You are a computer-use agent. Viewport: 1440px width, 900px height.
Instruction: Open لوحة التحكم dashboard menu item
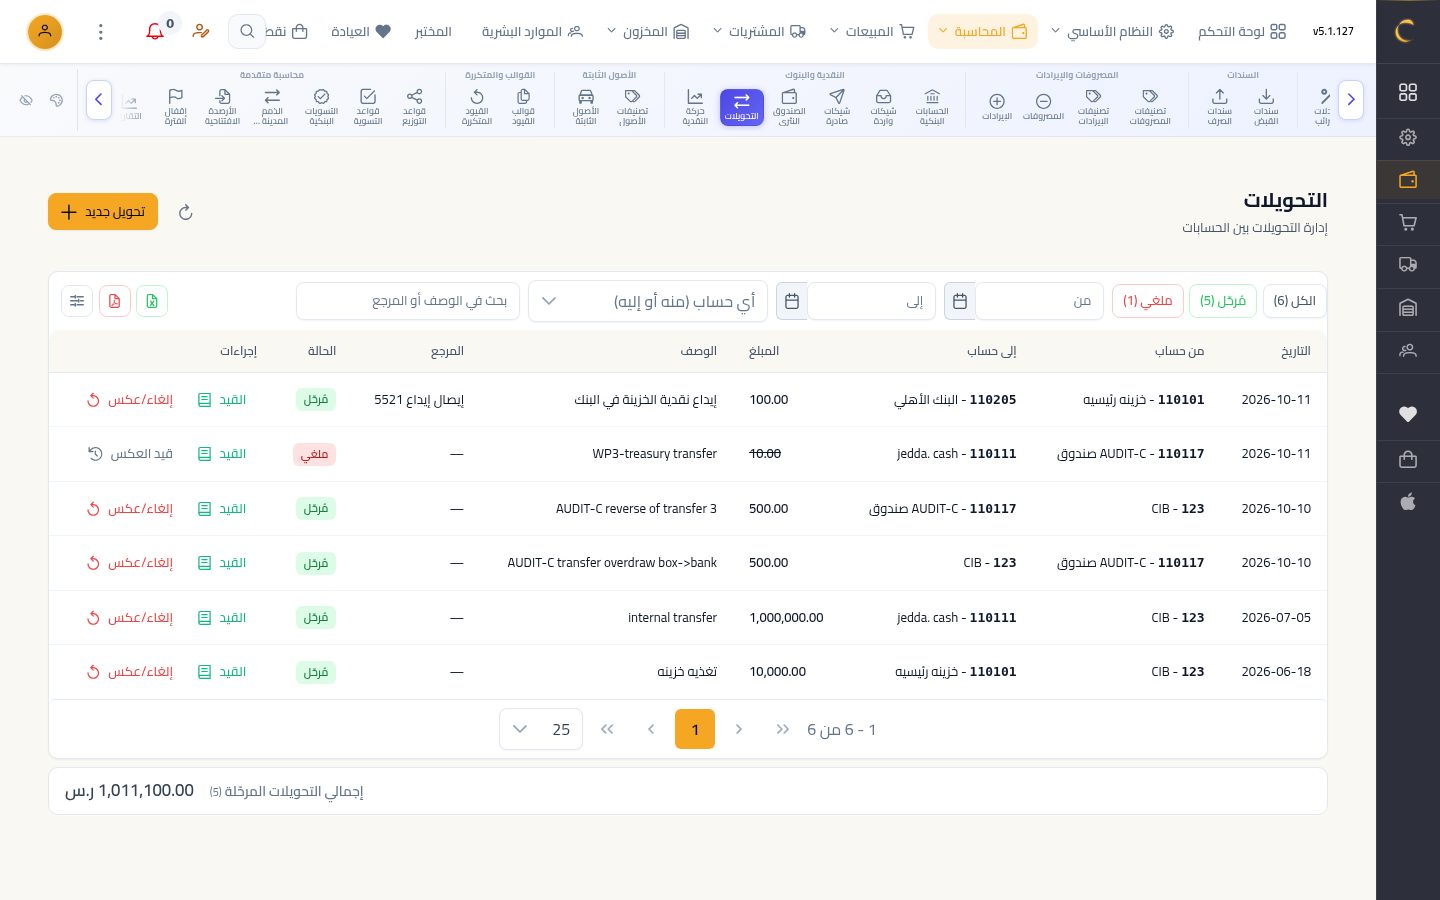(x=1242, y=32)
